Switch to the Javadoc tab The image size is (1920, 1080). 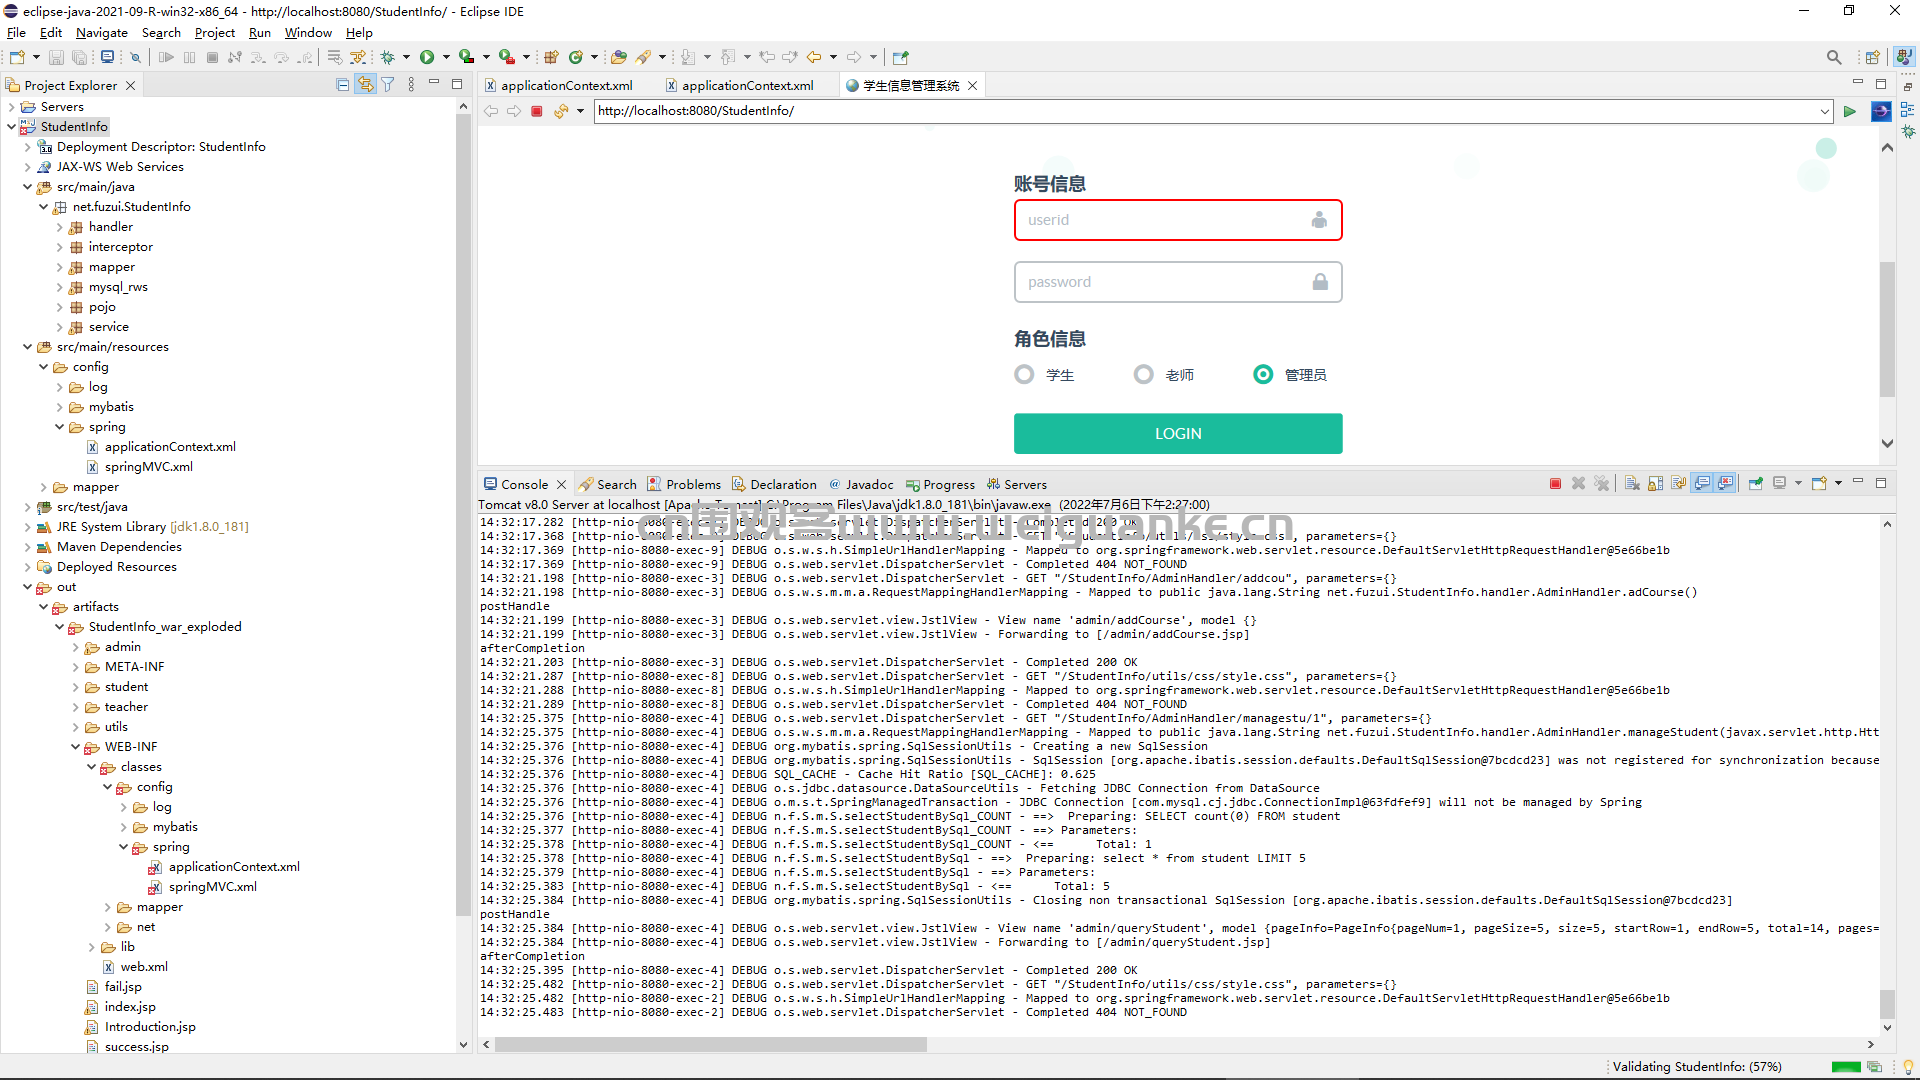861,484
